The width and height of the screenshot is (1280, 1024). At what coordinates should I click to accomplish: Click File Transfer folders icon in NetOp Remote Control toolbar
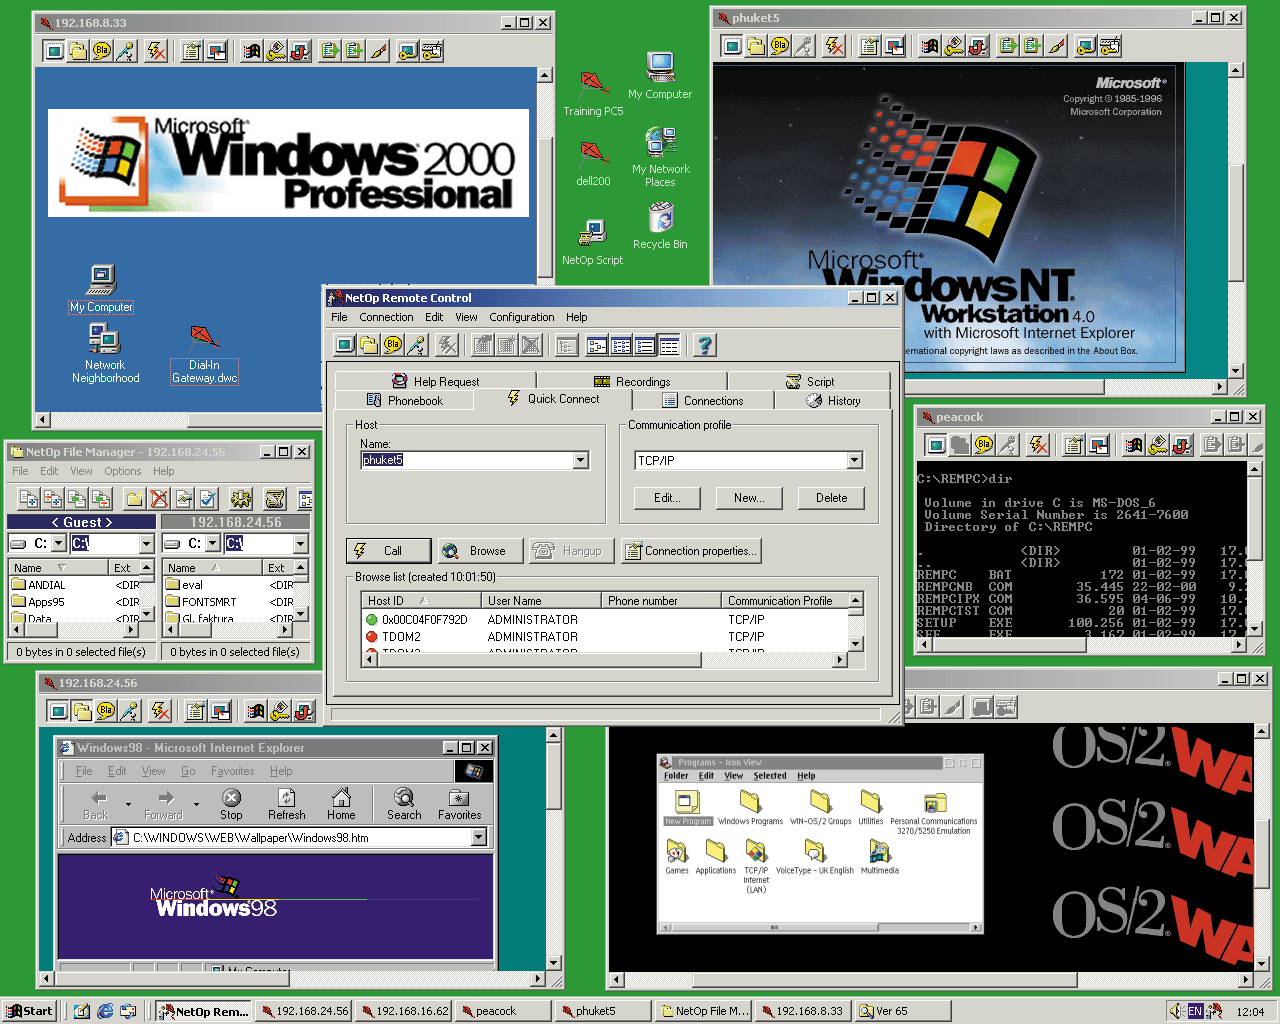pyautogui.click(x=369, y=346)
